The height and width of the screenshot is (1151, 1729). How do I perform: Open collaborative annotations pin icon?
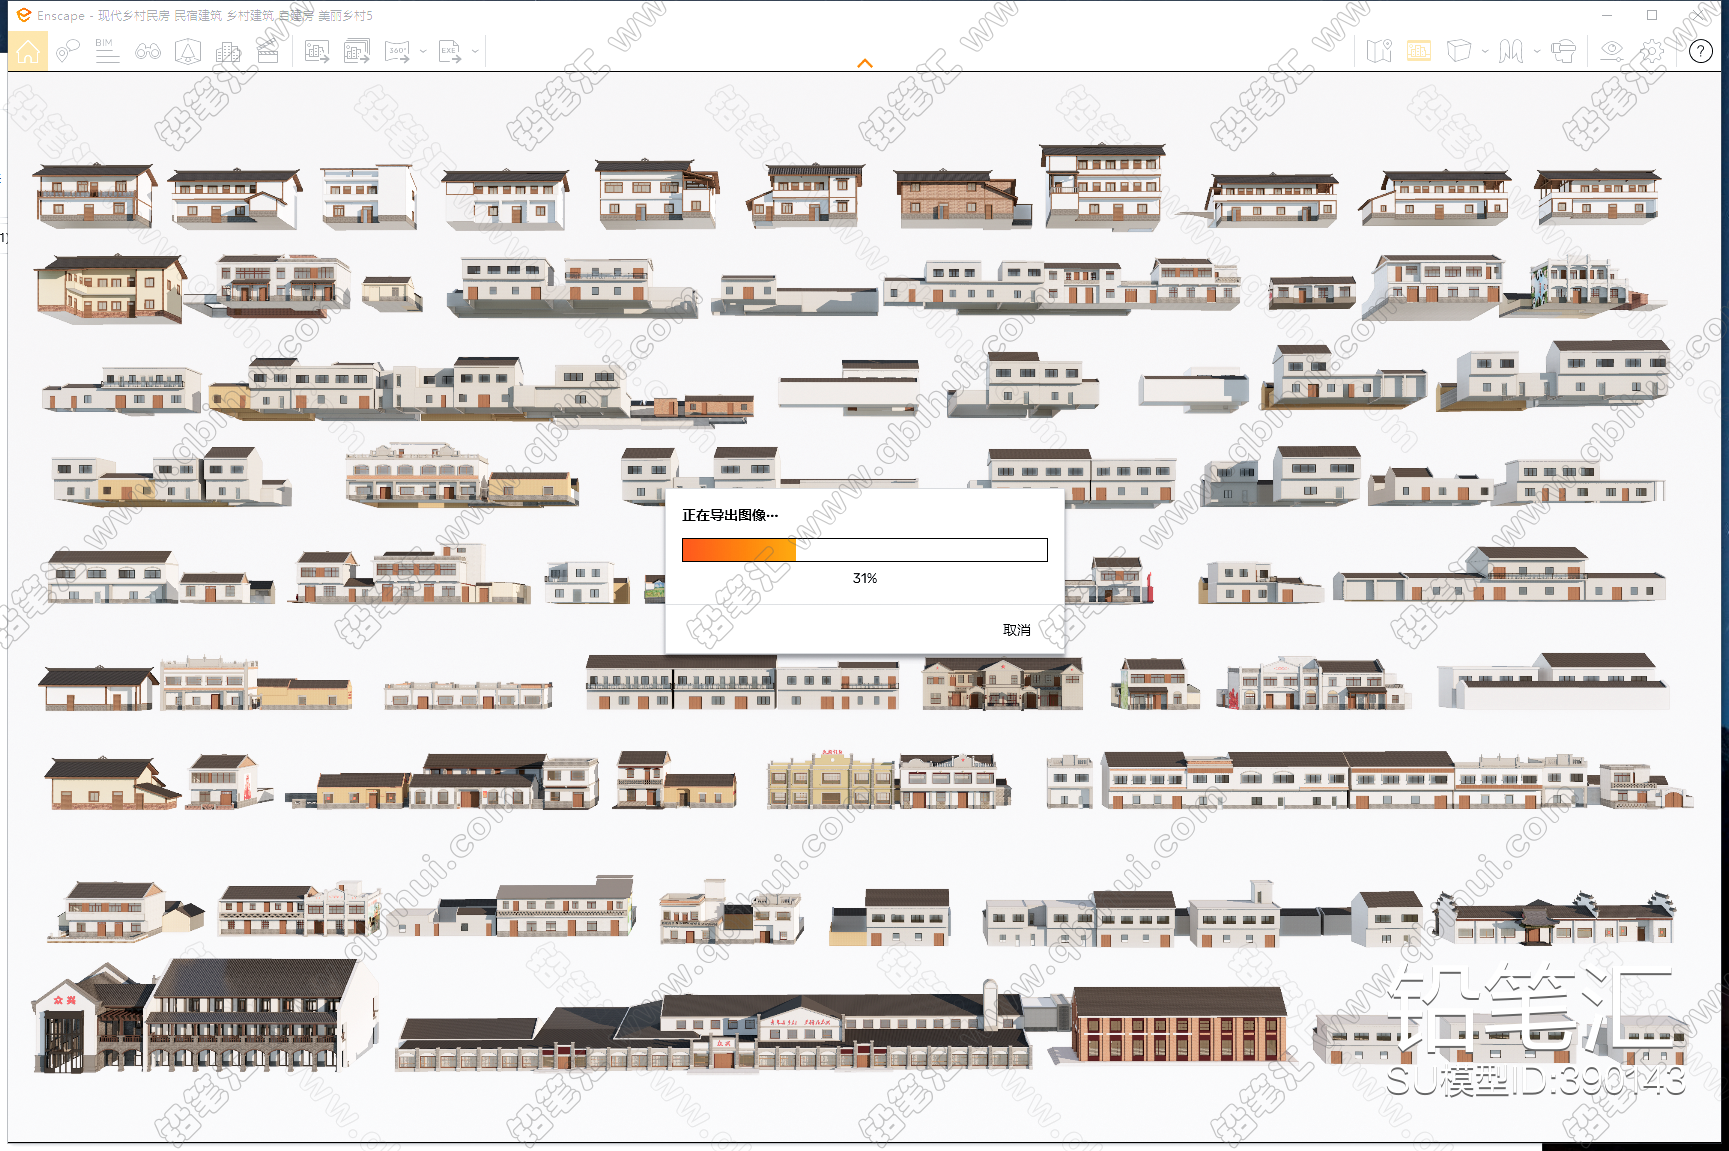(x=67, y=51)
